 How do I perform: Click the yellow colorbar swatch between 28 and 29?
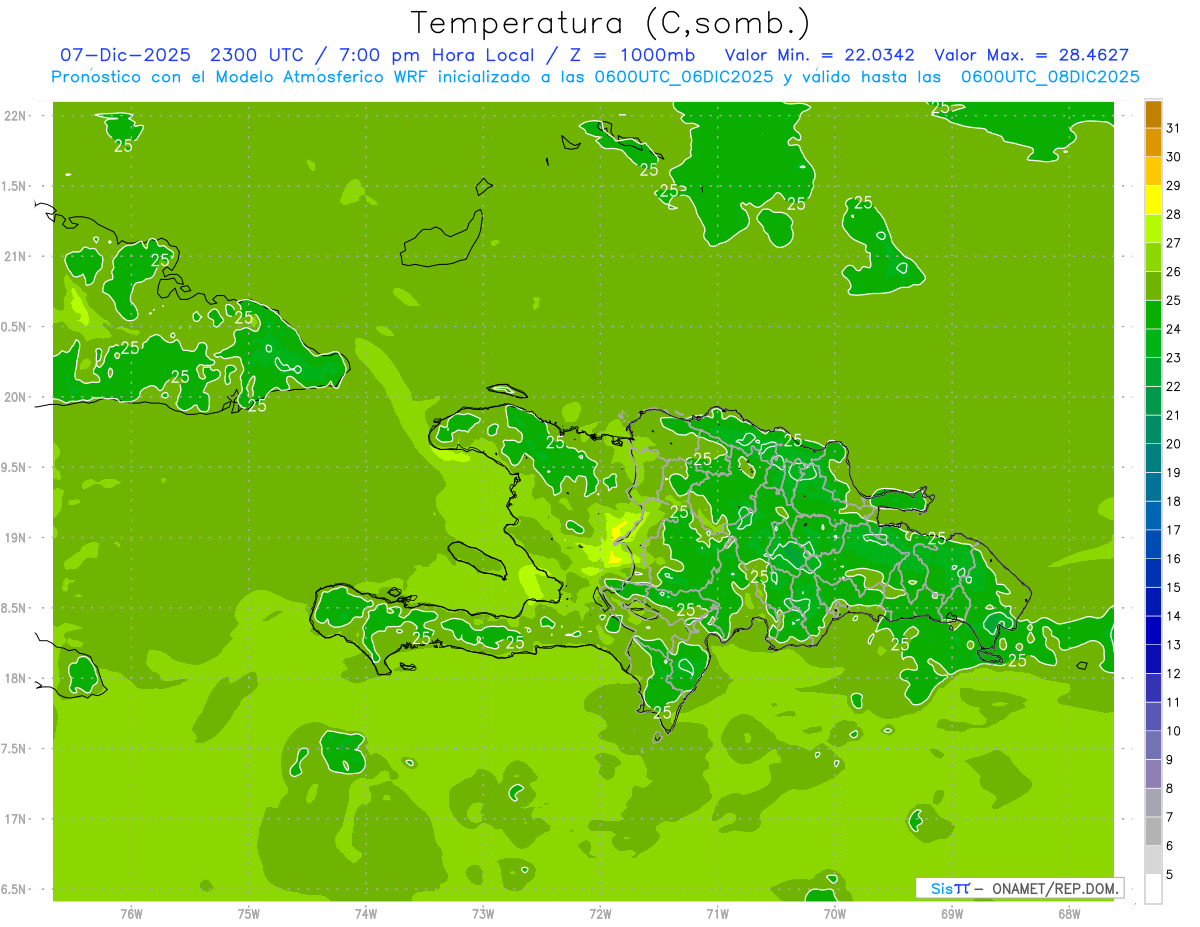(x=1153, y=200)
